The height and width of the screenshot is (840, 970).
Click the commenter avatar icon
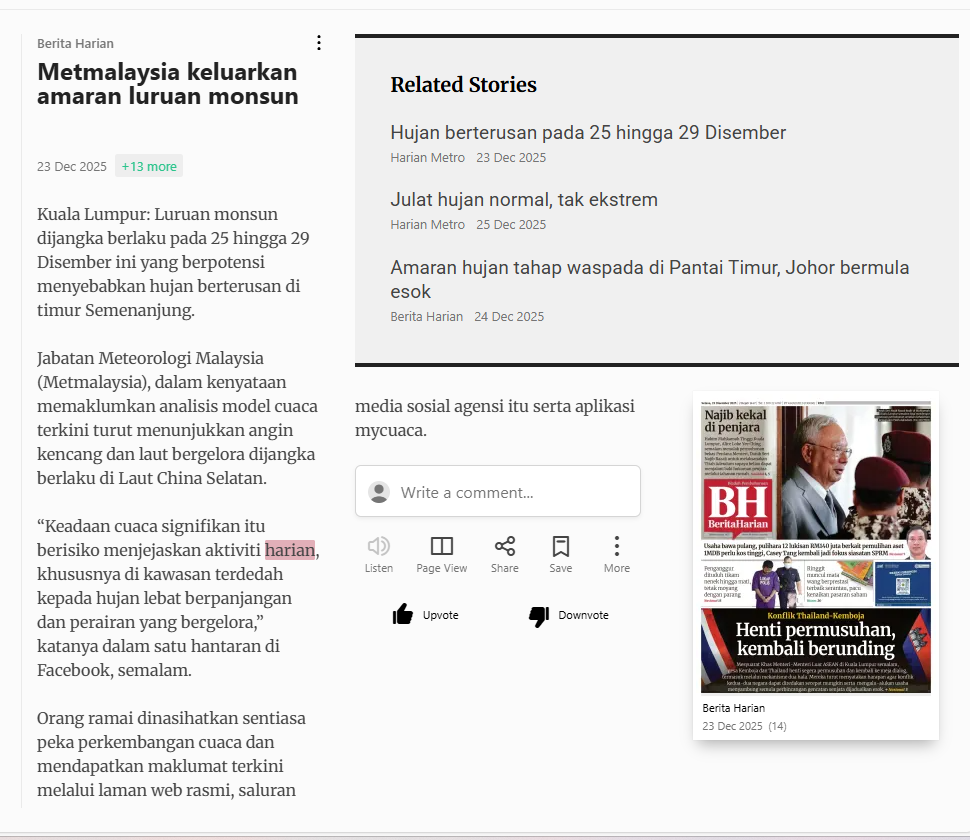pos(379,492)
